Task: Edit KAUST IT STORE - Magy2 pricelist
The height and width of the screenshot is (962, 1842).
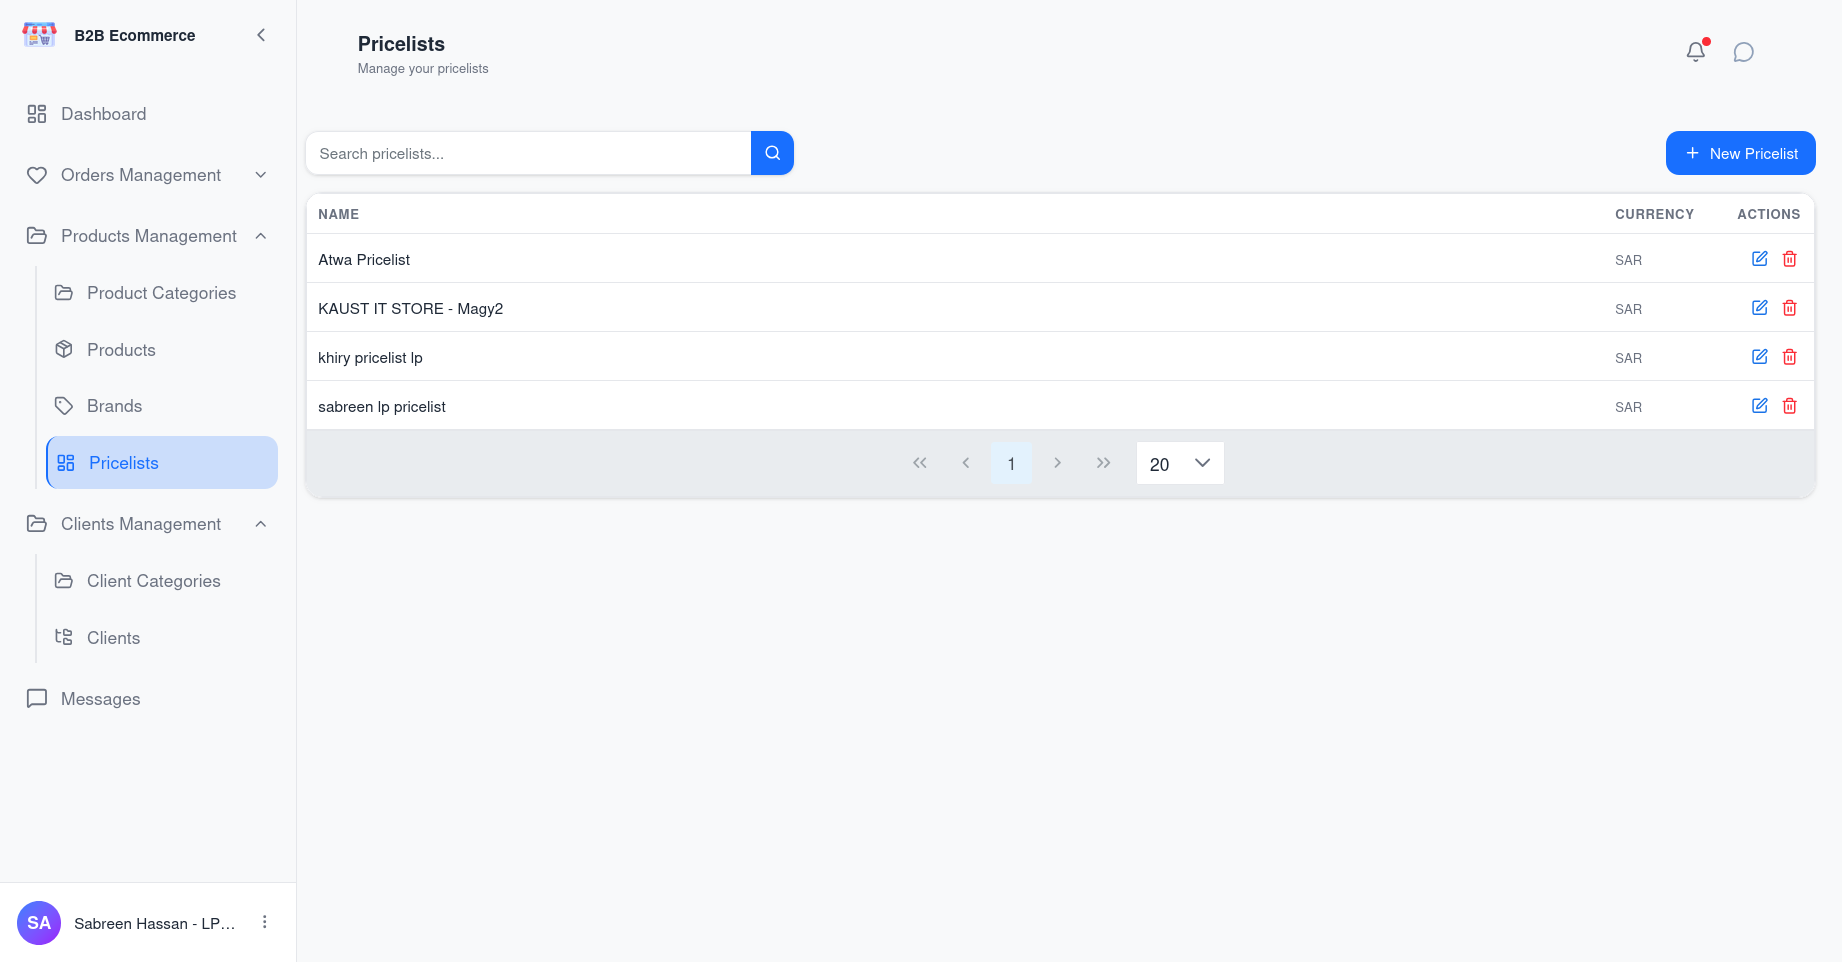Action: pyautogui.click(x=1760, y=308)
